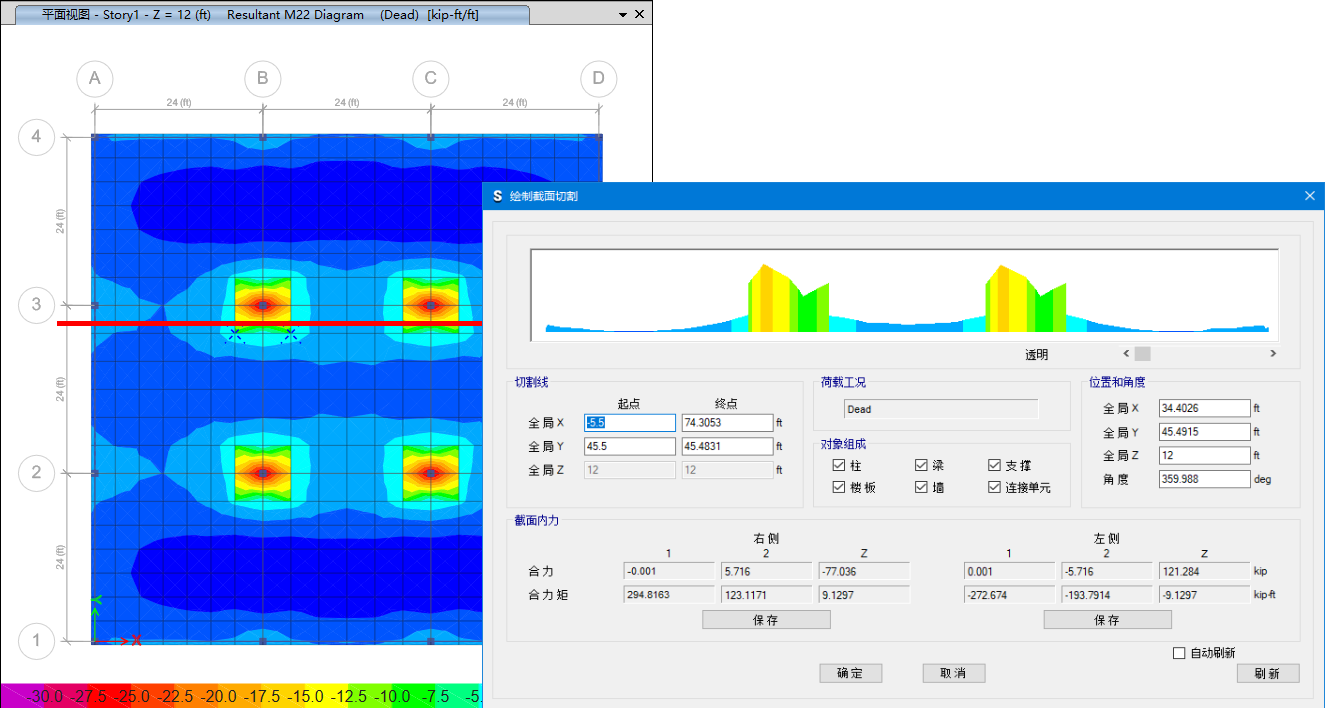Click 保存 under the 右侧 forces

[766, 620]
